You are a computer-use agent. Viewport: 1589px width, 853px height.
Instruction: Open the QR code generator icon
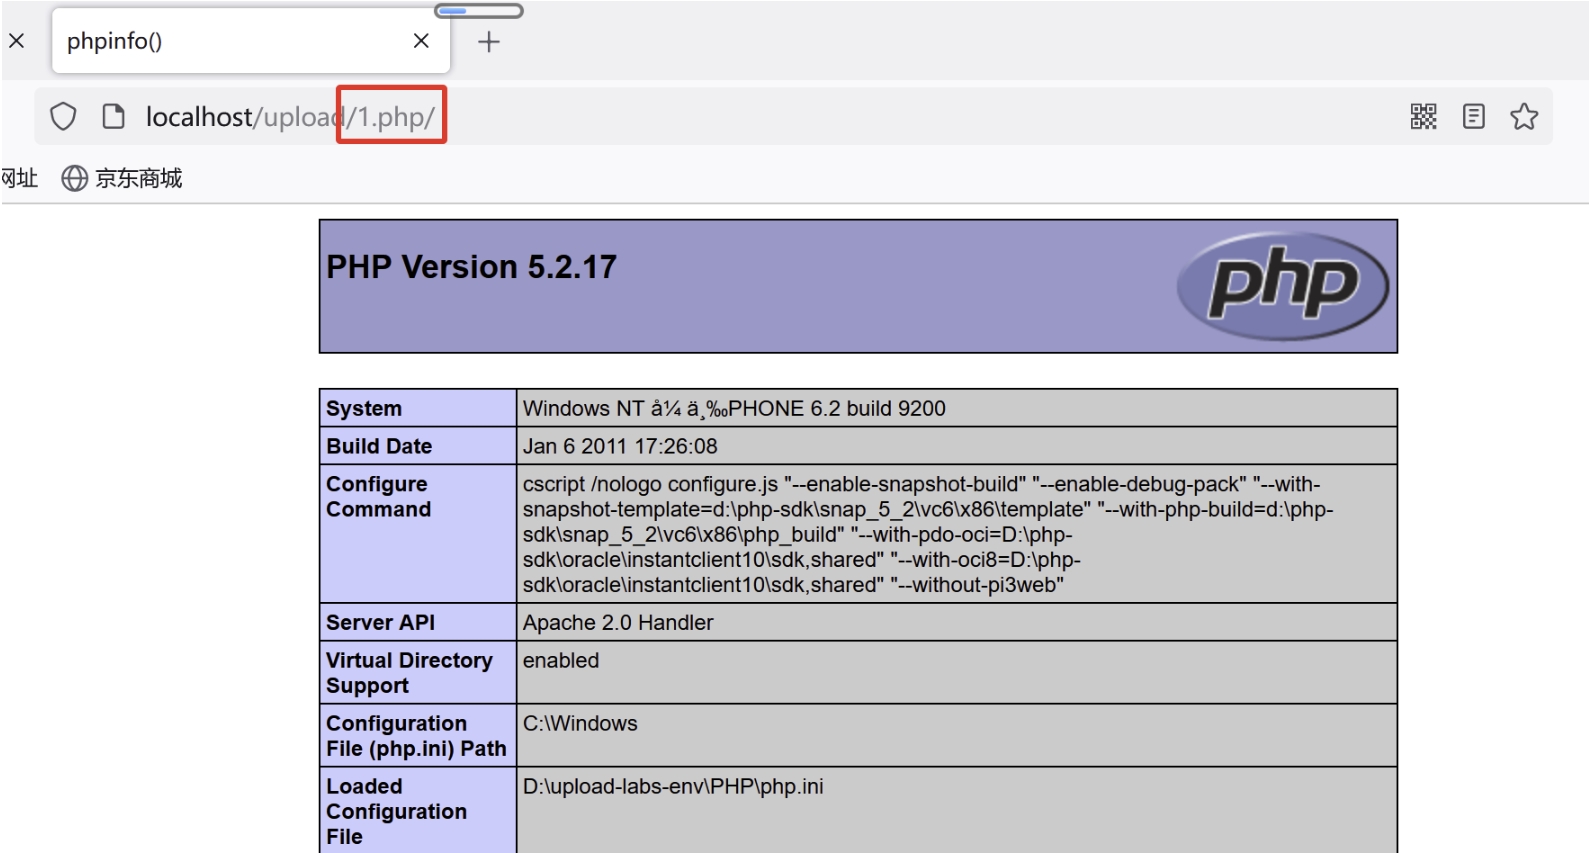1423,117
